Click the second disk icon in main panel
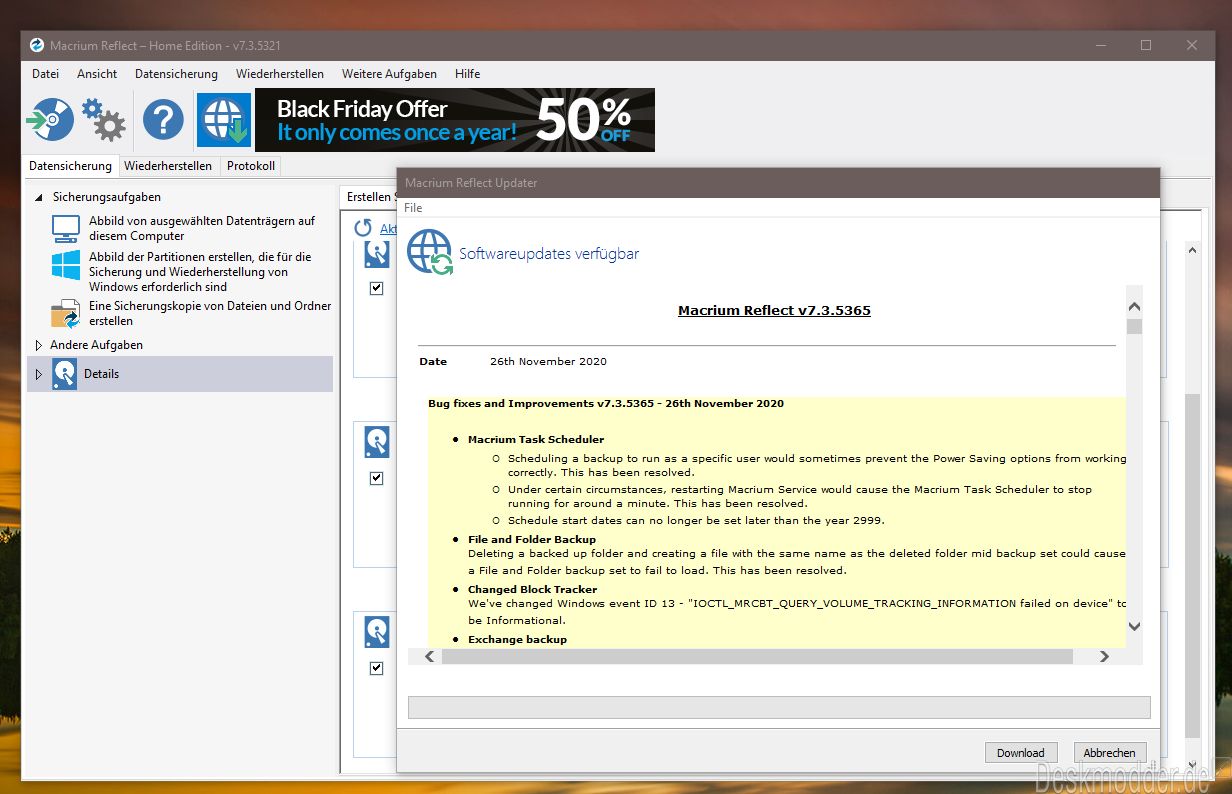Screen dimensions: 1232x794 pos(377,441)
